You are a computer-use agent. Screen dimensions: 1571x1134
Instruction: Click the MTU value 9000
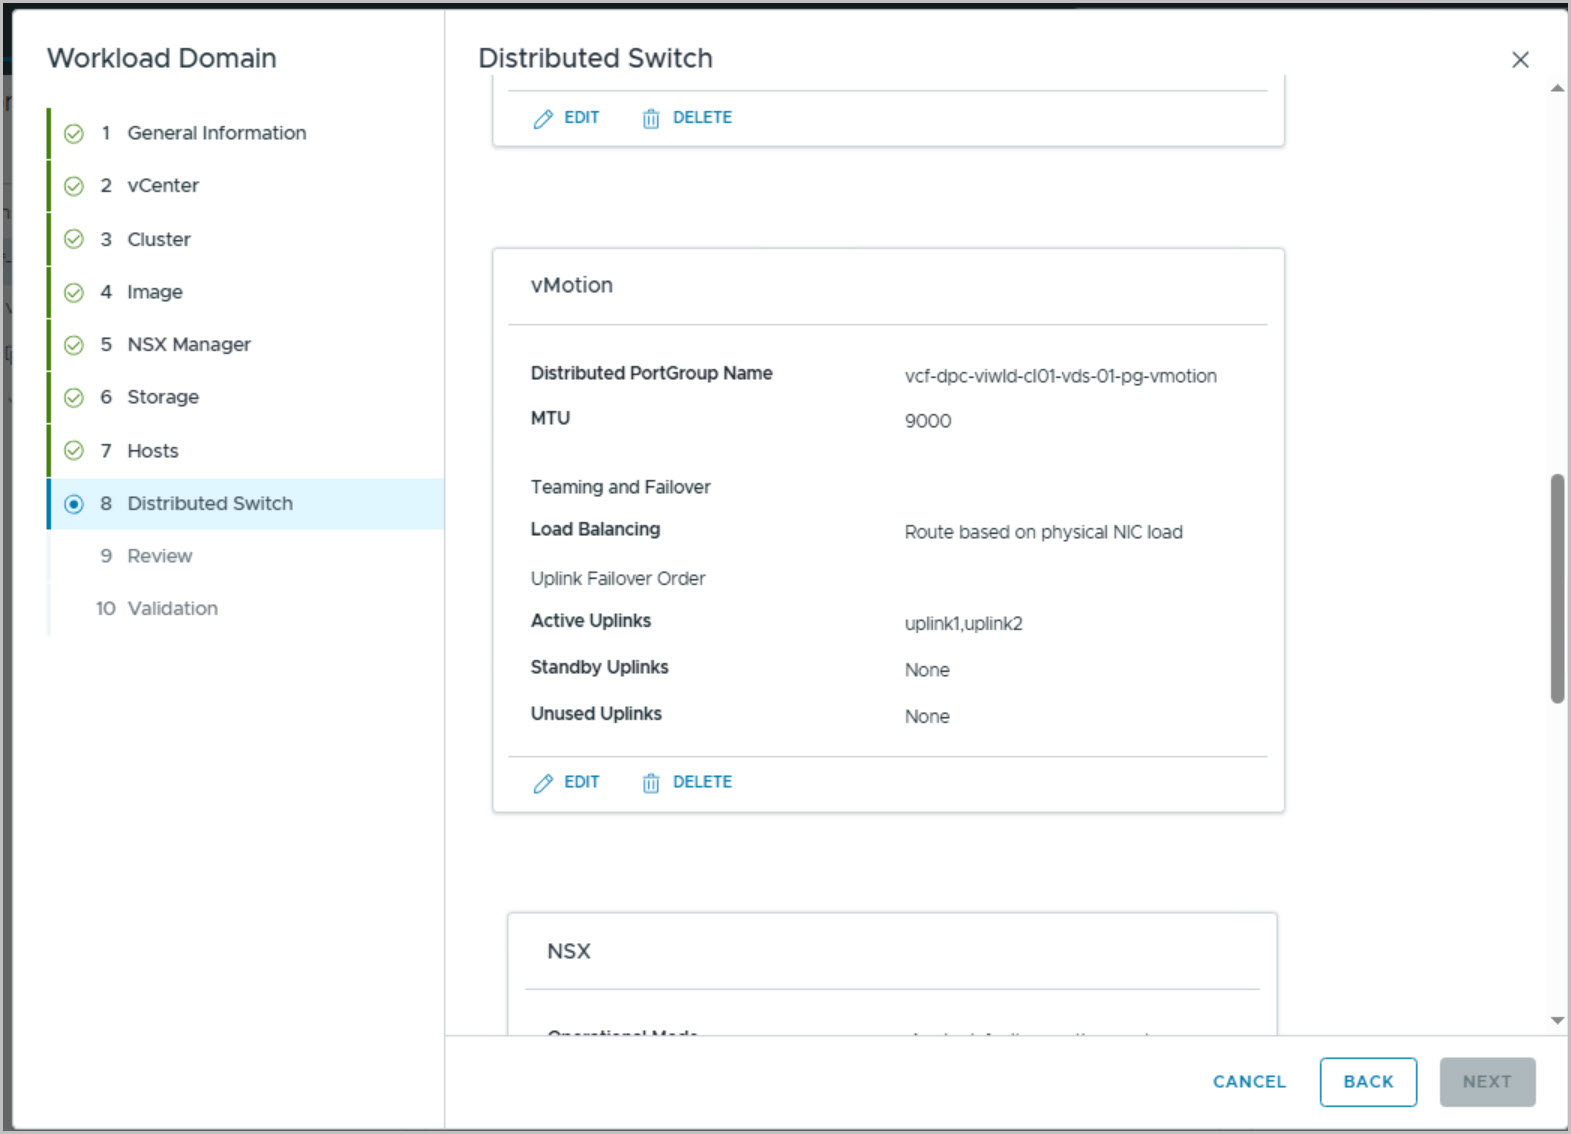(928, 421)
